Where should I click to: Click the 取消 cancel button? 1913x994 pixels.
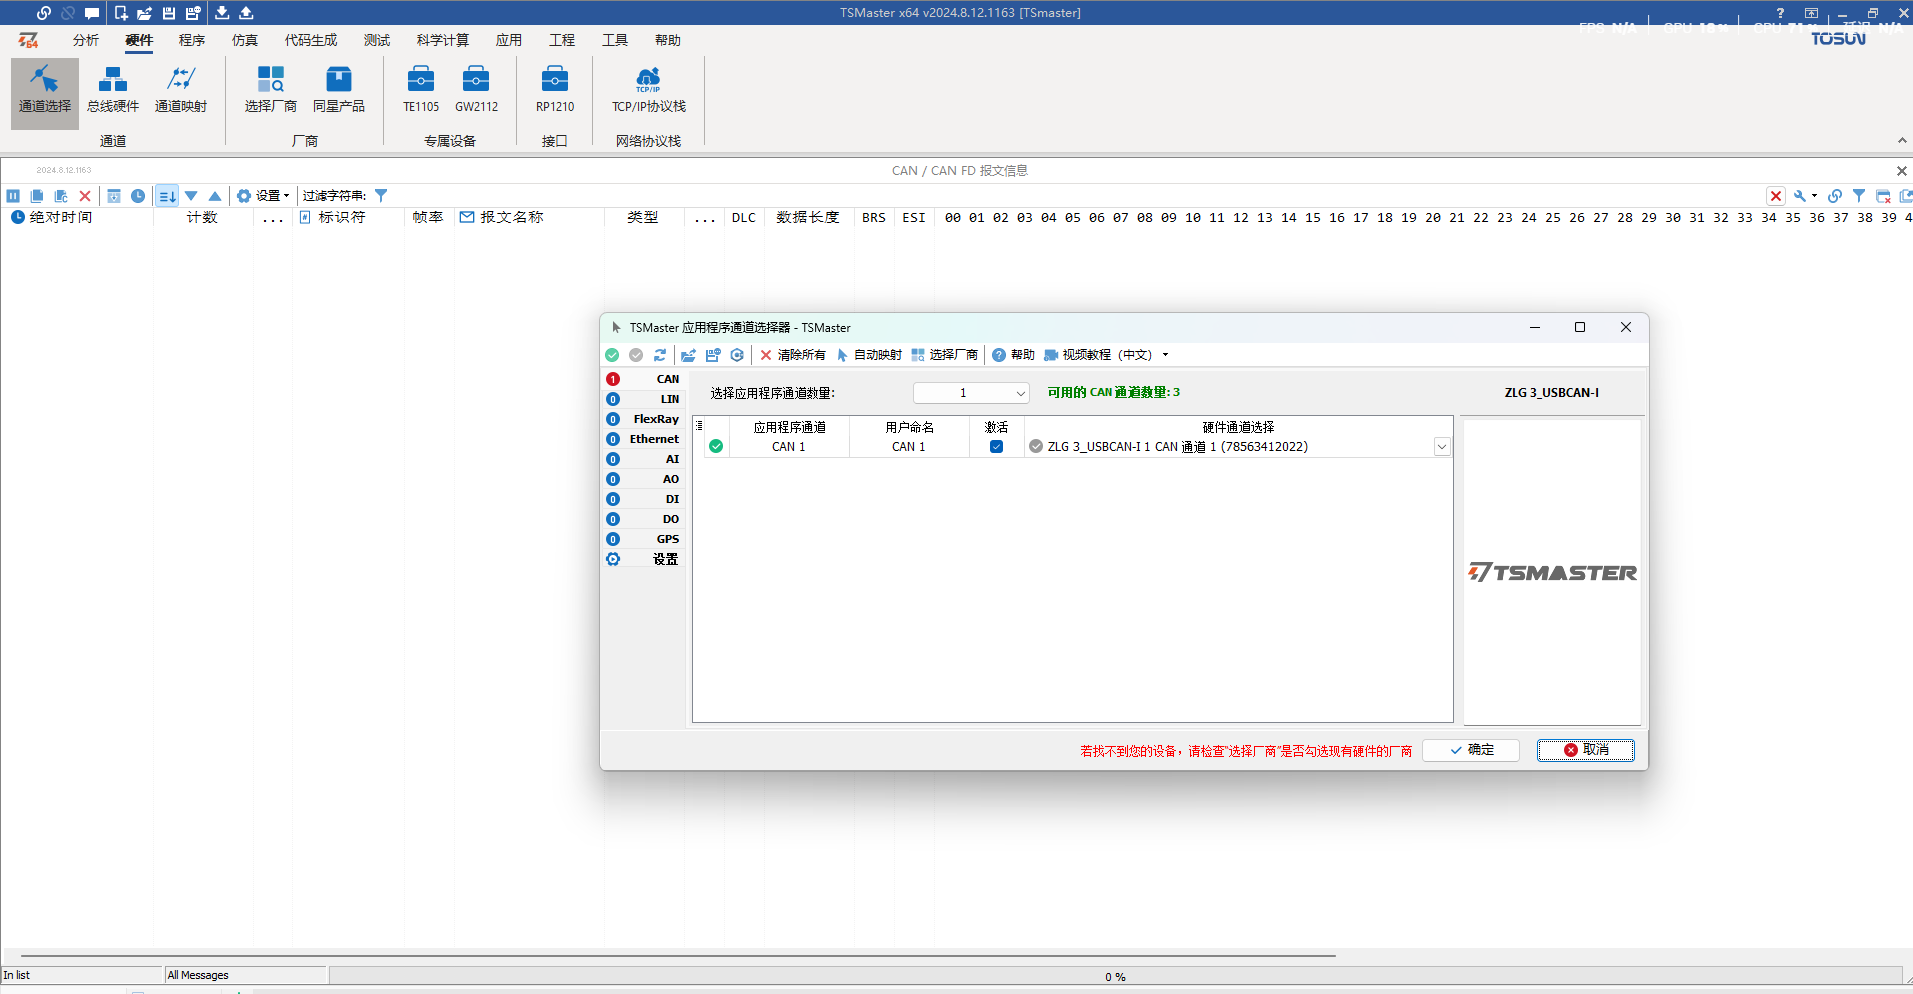tap(1586, 750)
